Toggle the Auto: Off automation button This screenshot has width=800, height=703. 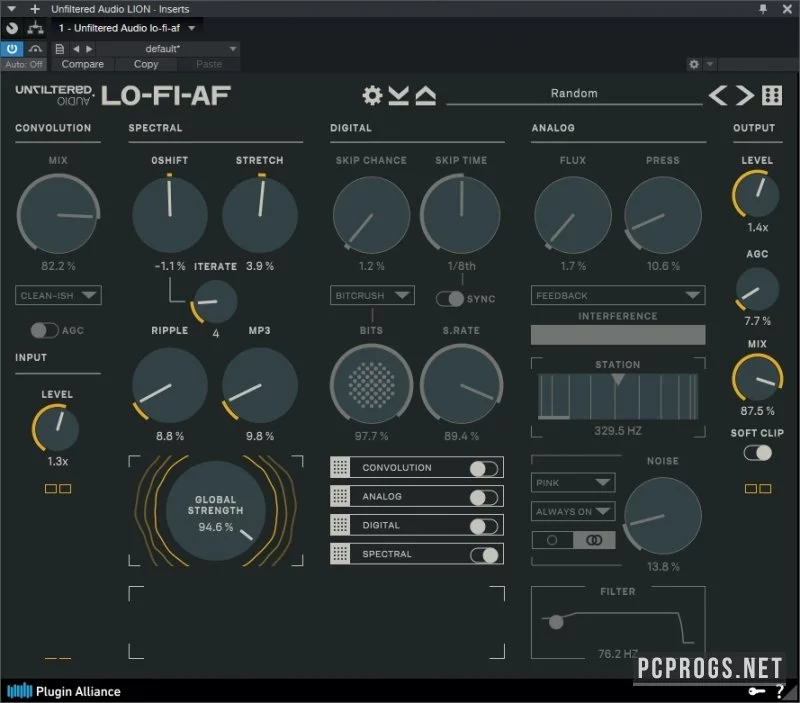click(x=24, y=64)
